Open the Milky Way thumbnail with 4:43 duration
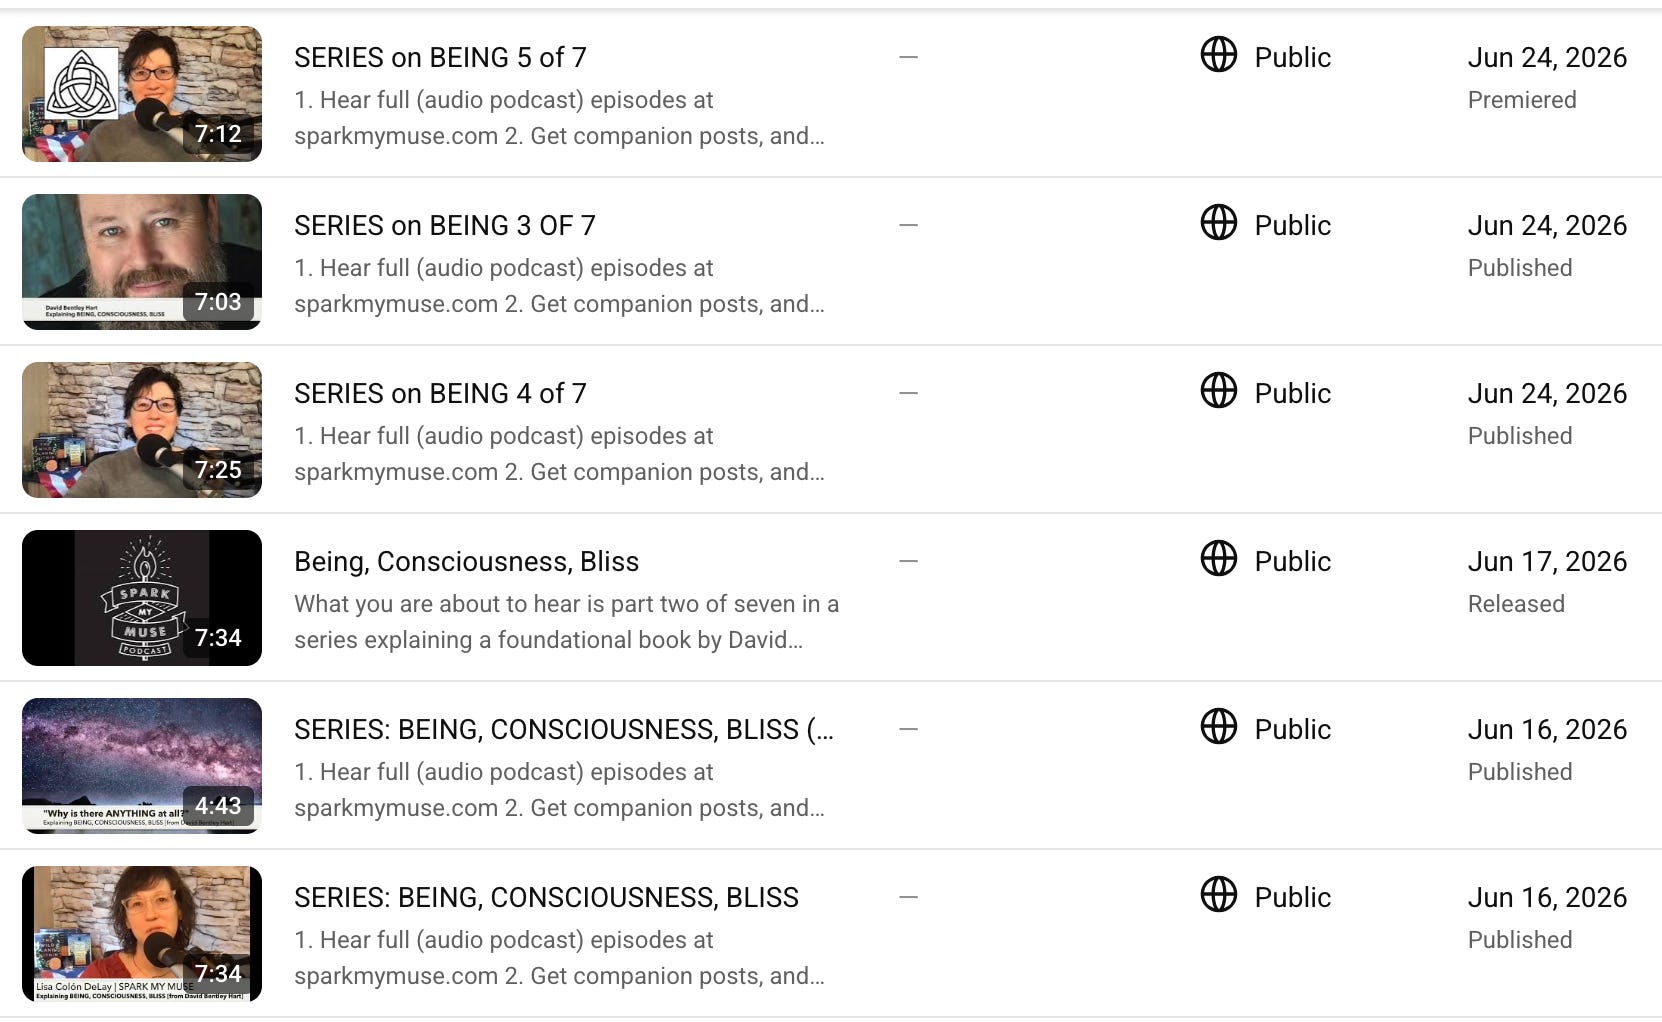This screenshot has width=1662, height=1022. [x=142, y=766]
